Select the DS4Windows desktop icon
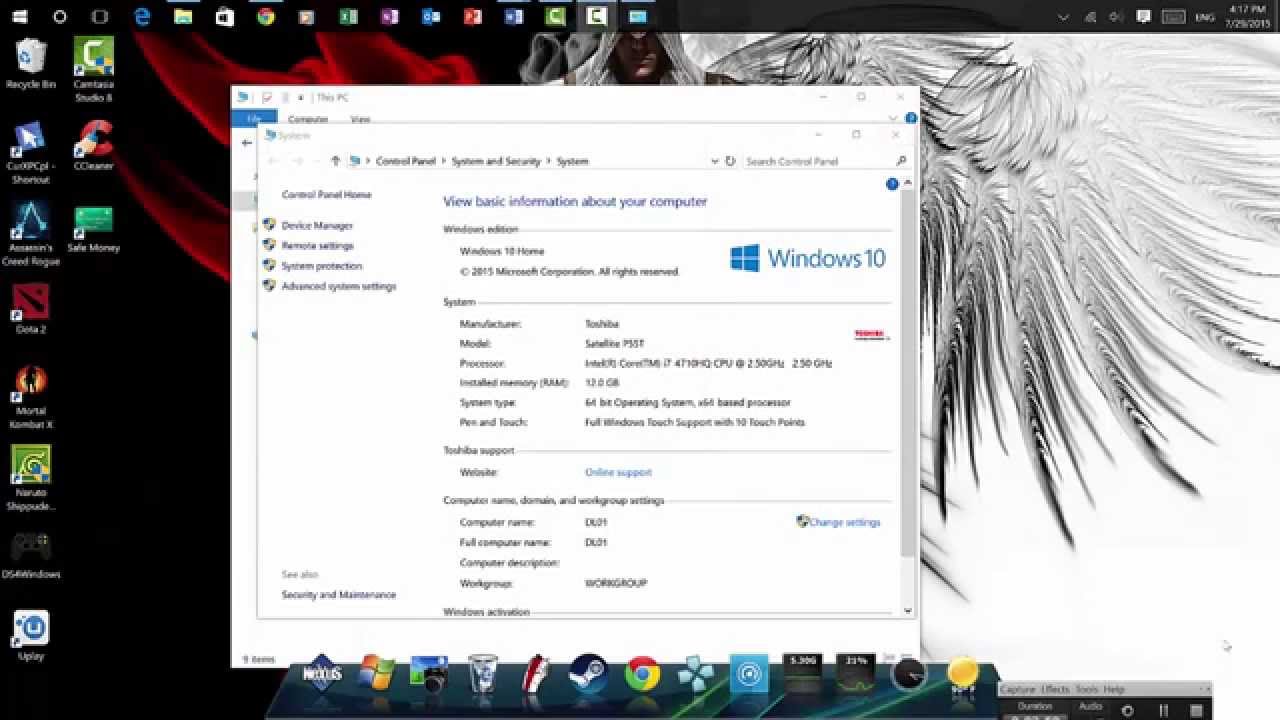Viewport: 1280px width, 720px height. pyautogui.click(x=31, y=555)
